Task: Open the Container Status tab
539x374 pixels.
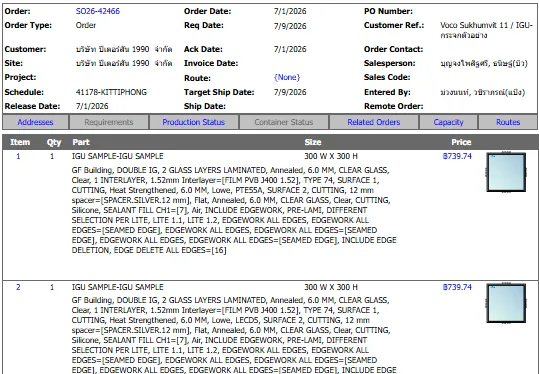Action: [284, 122]
